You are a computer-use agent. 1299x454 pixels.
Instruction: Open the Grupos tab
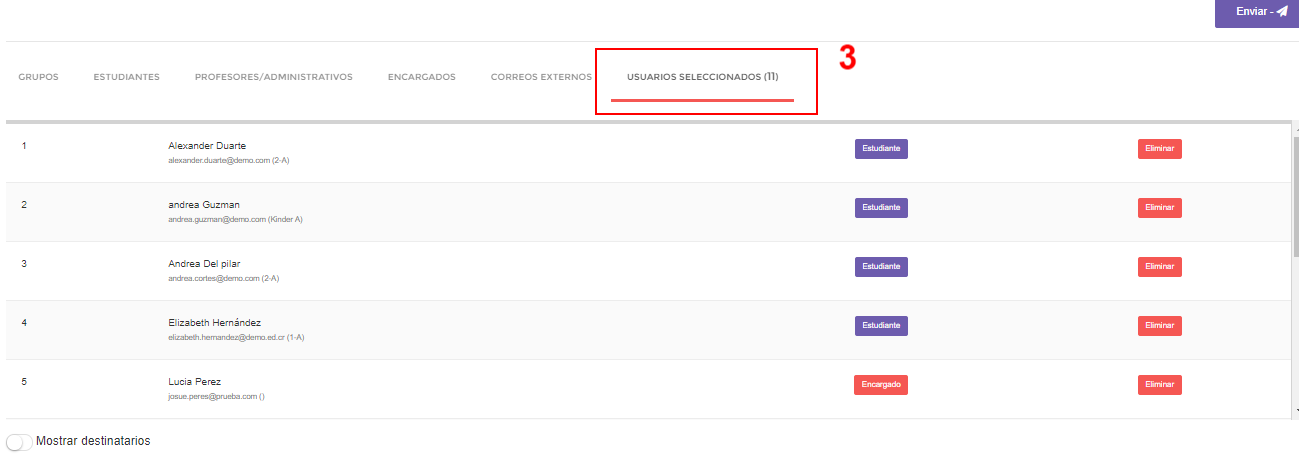pyautogui.click(x=38, y=77)
